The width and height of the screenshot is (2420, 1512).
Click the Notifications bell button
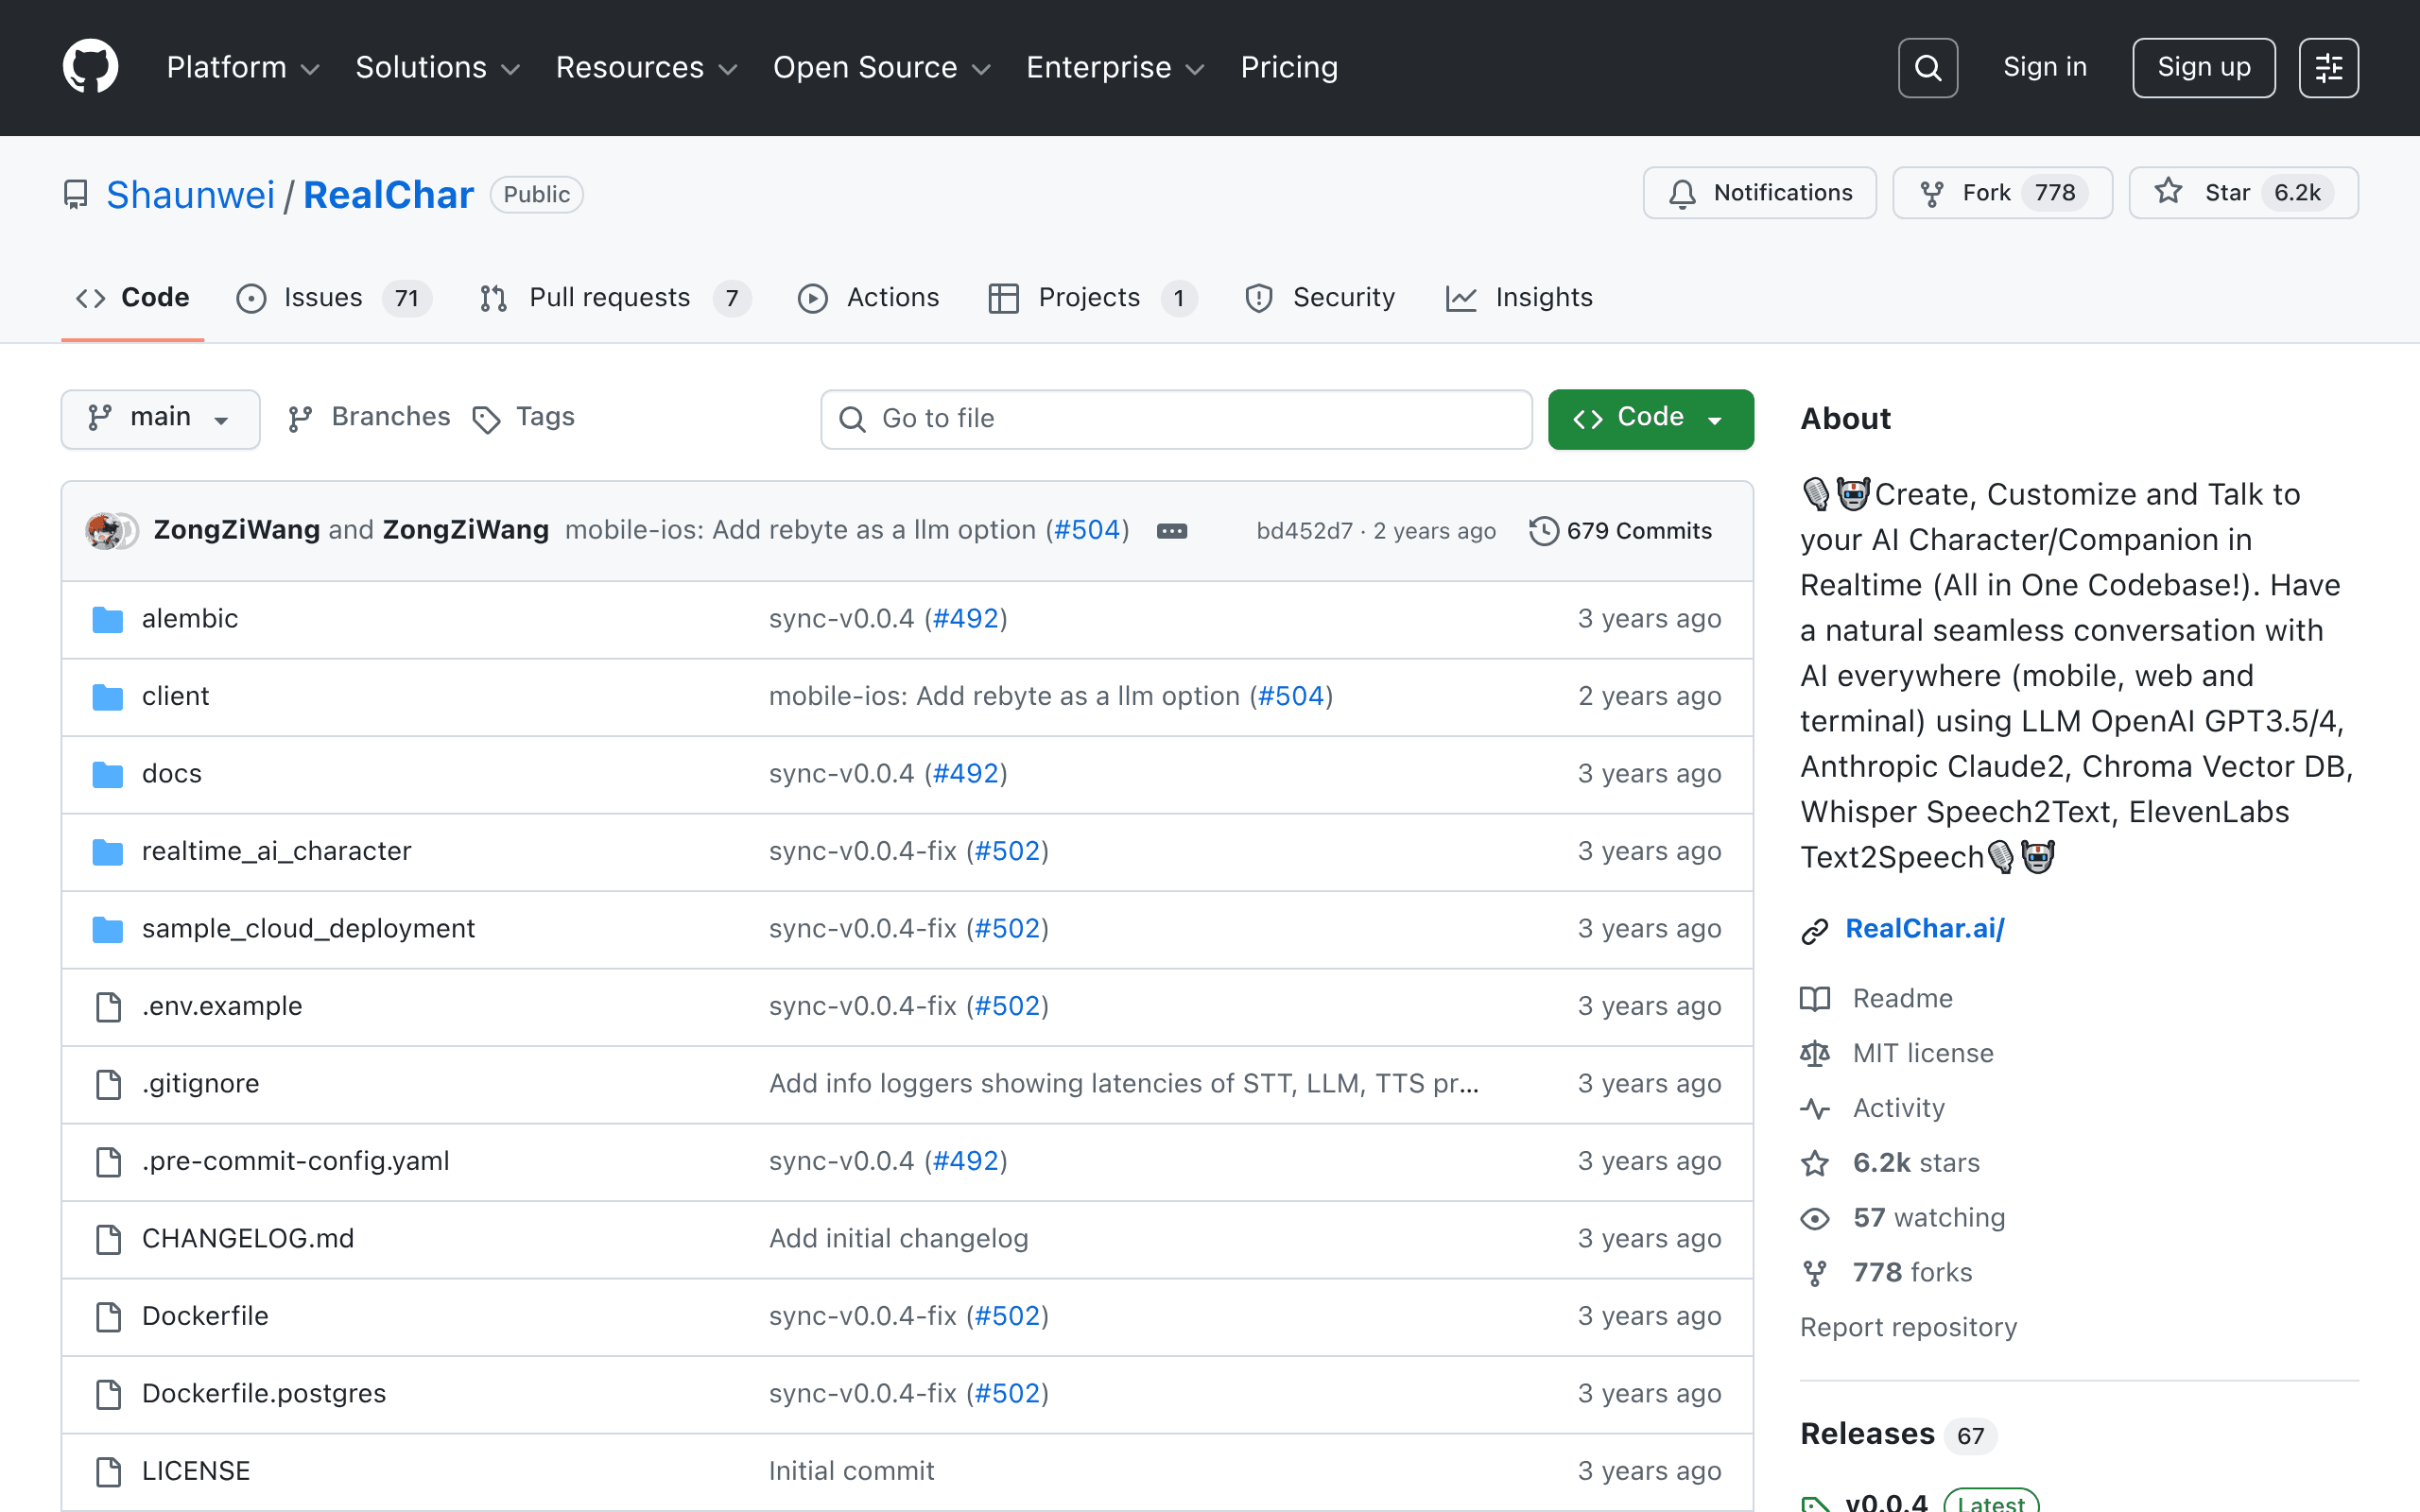pos(1759,193)
